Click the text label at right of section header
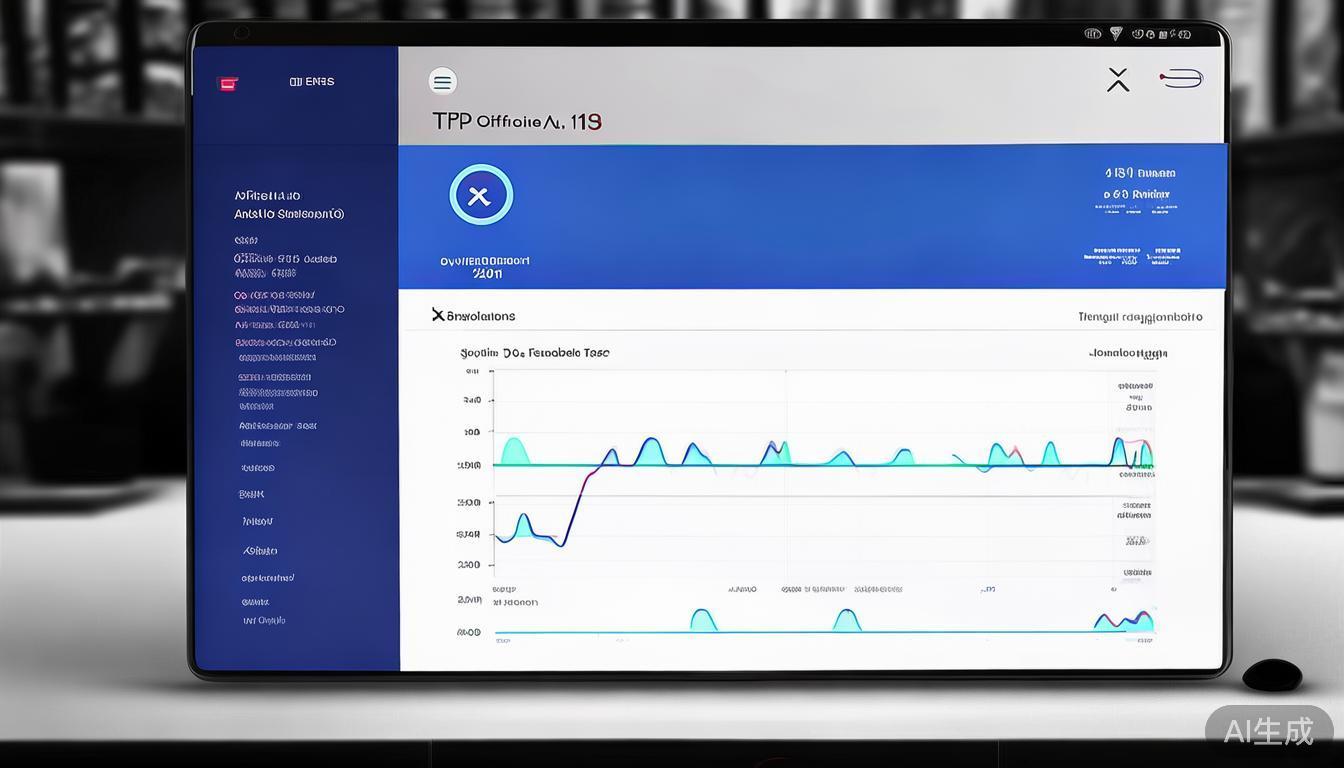The image size is (1344, 768). pyautogui.click(x=1140, y=317)
